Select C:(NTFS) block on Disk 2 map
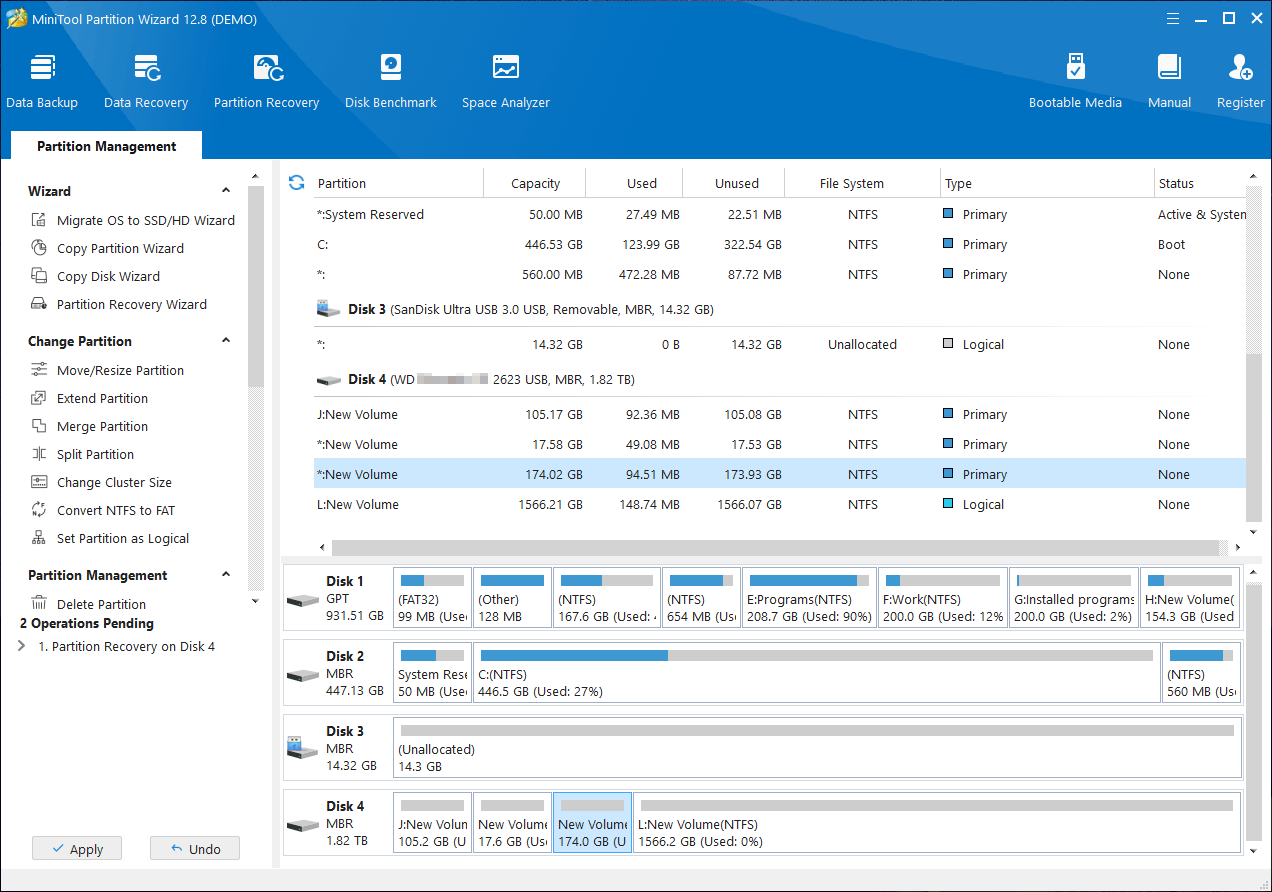1272x892 pixels. [816, 673]
